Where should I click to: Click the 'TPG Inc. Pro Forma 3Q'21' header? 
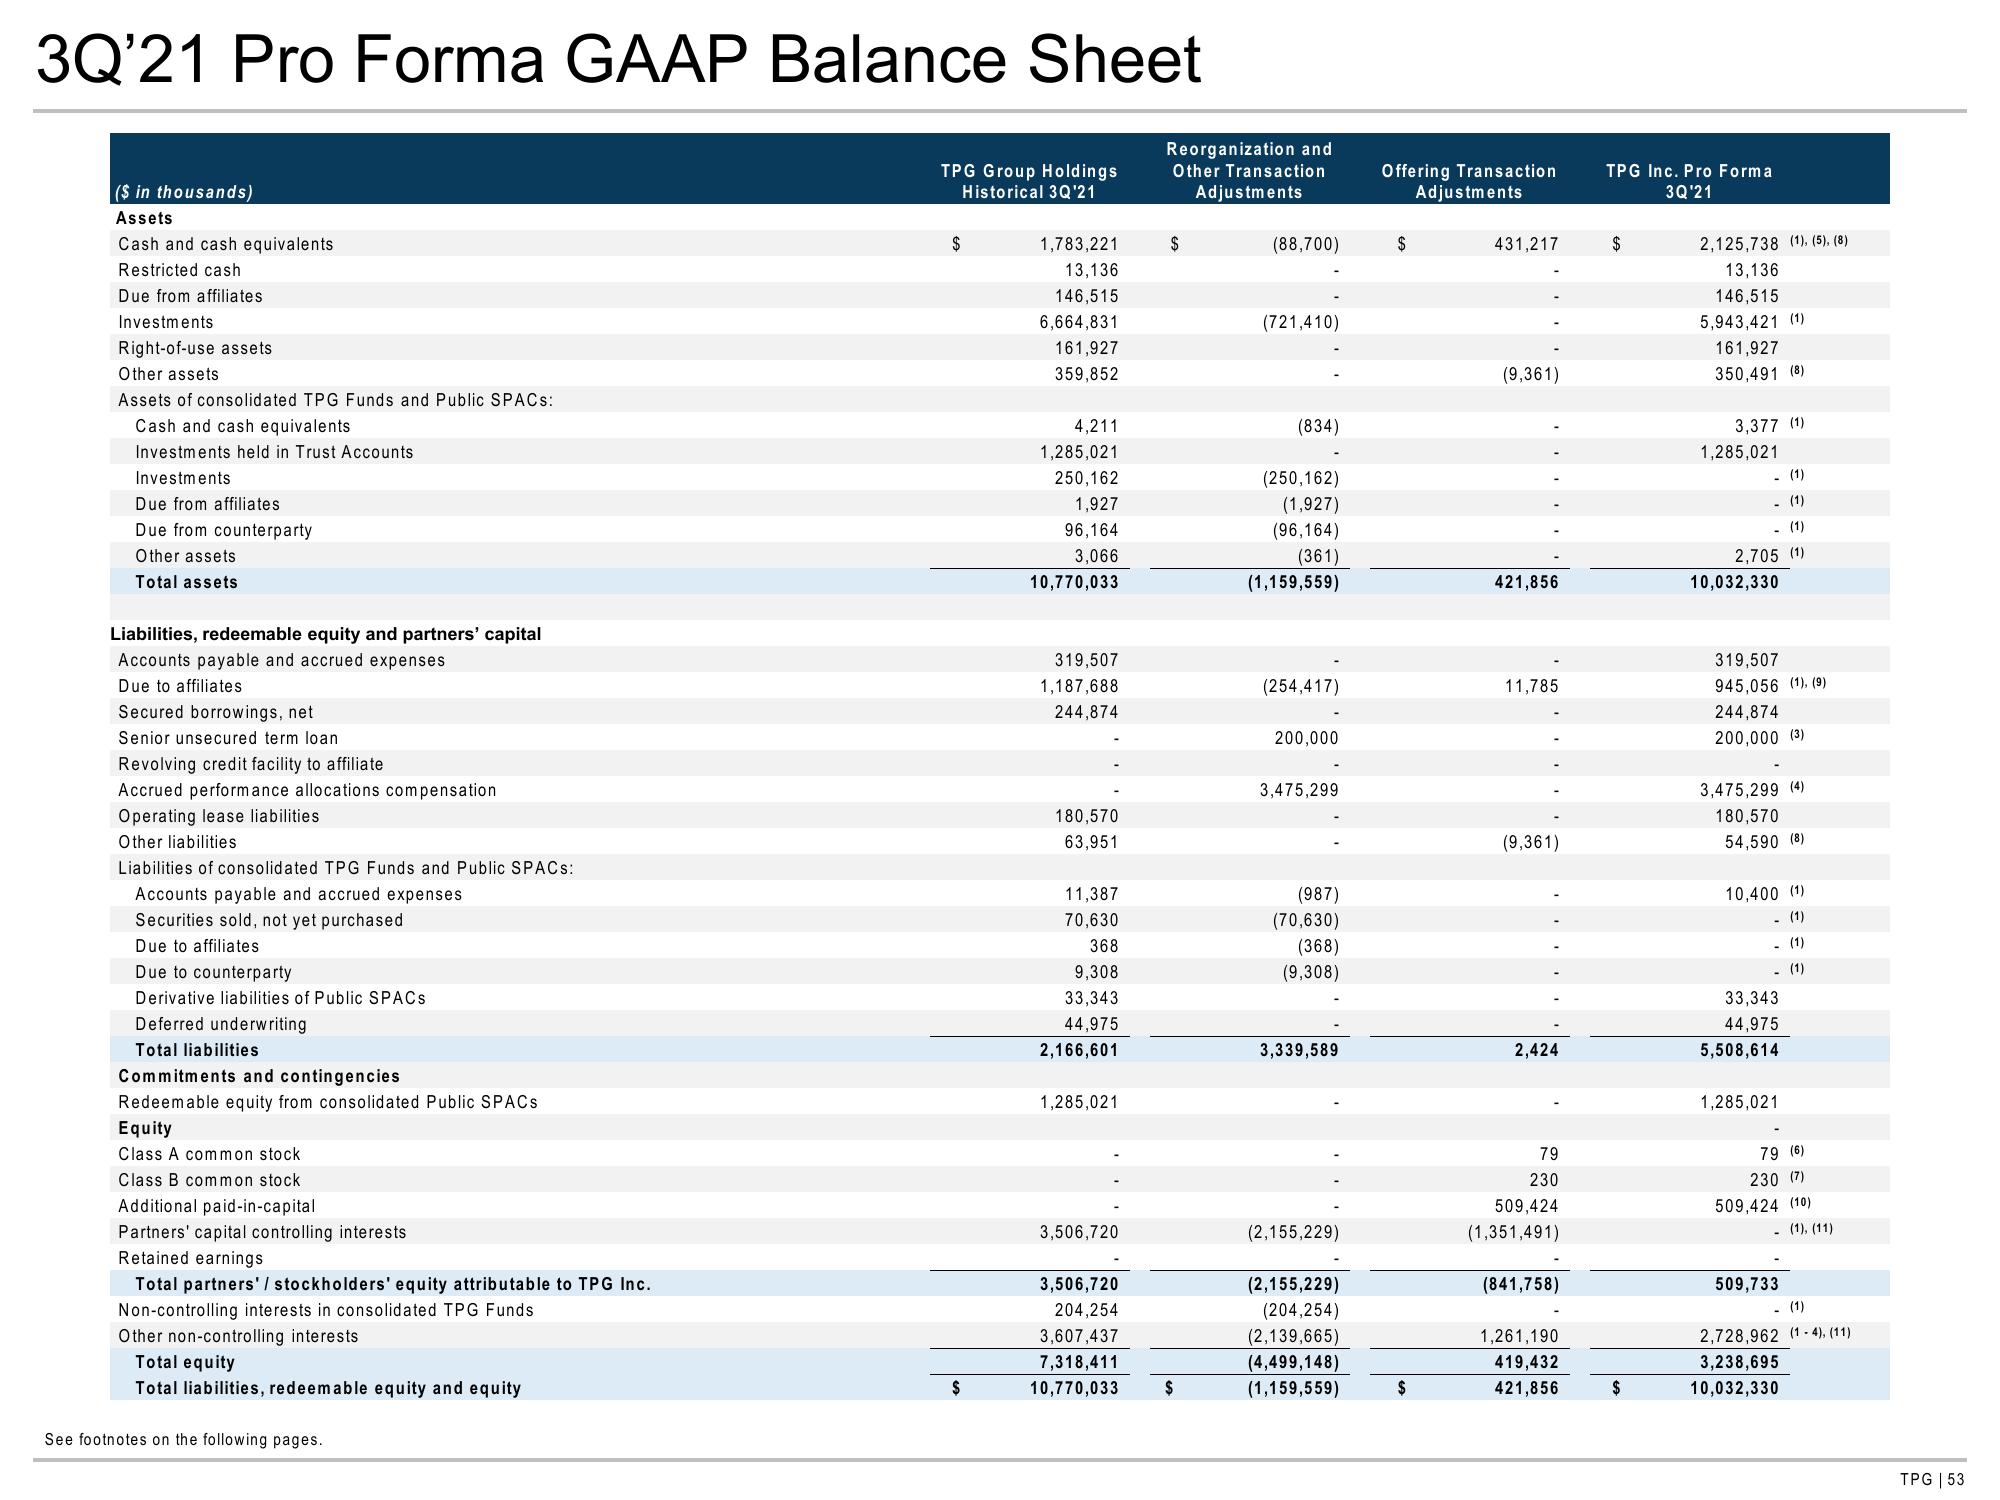[1689, 182]
